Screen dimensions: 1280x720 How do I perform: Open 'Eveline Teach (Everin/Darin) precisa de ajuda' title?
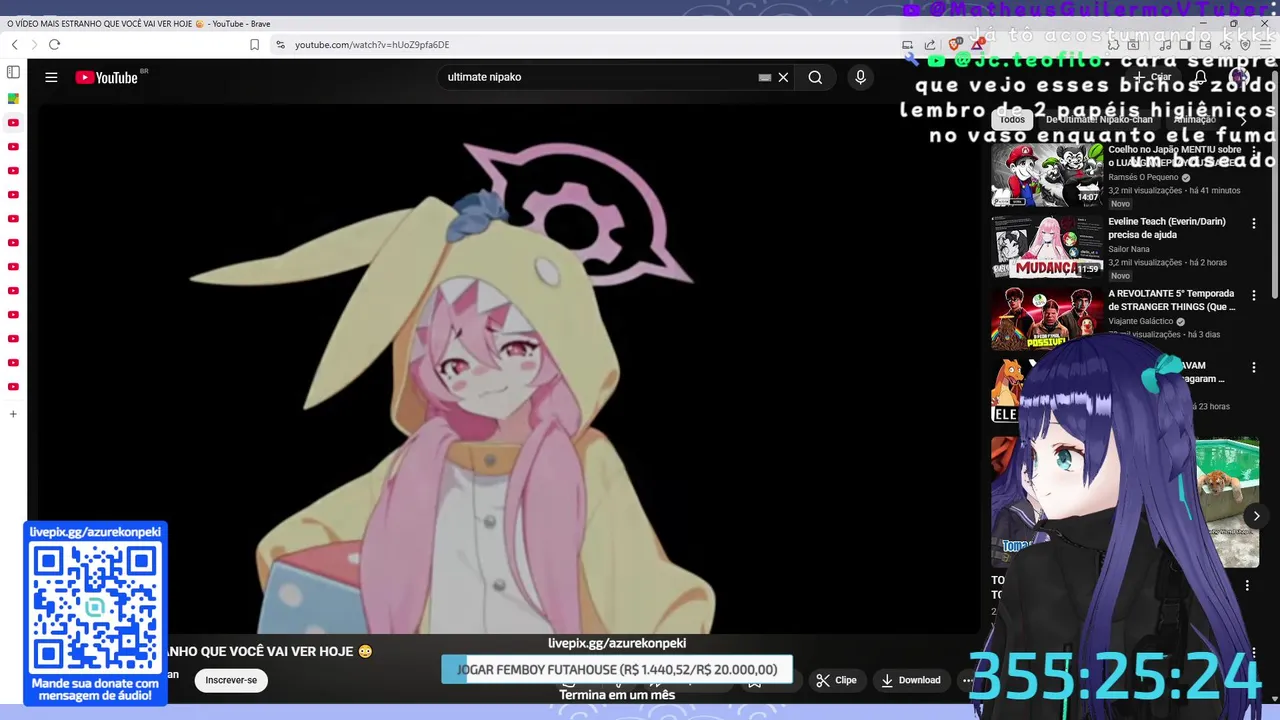pyautogui.click(x=1167, y=228)
